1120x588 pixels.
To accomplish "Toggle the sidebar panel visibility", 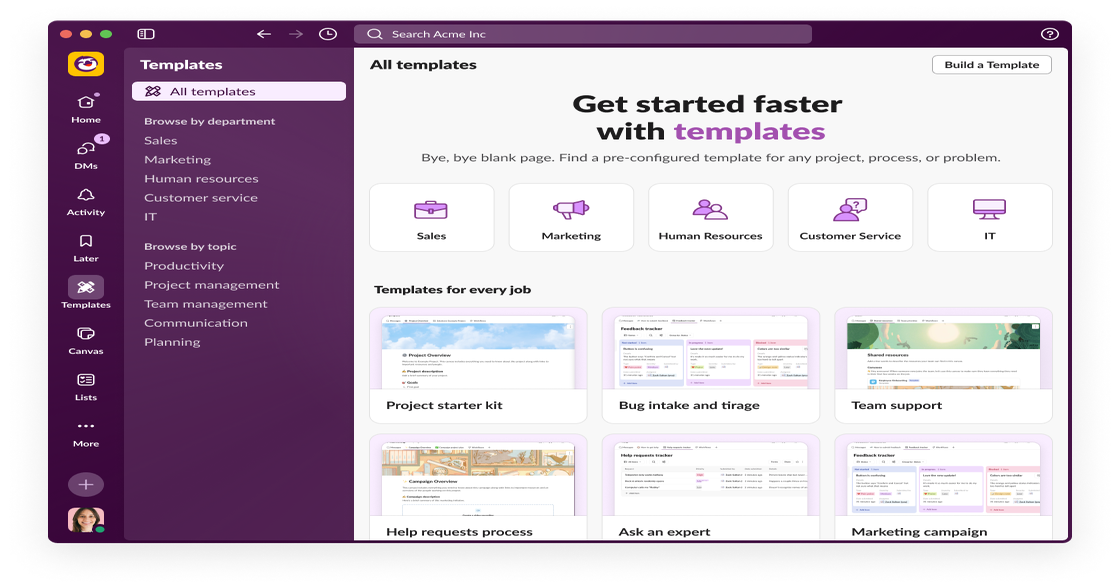I will [x=148, y=33].
